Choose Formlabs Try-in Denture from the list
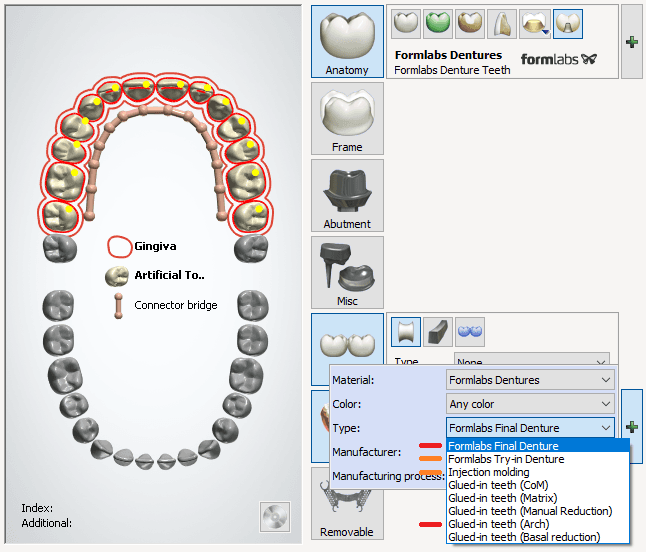This screenshot has width=649, height=554. point(506,459)
